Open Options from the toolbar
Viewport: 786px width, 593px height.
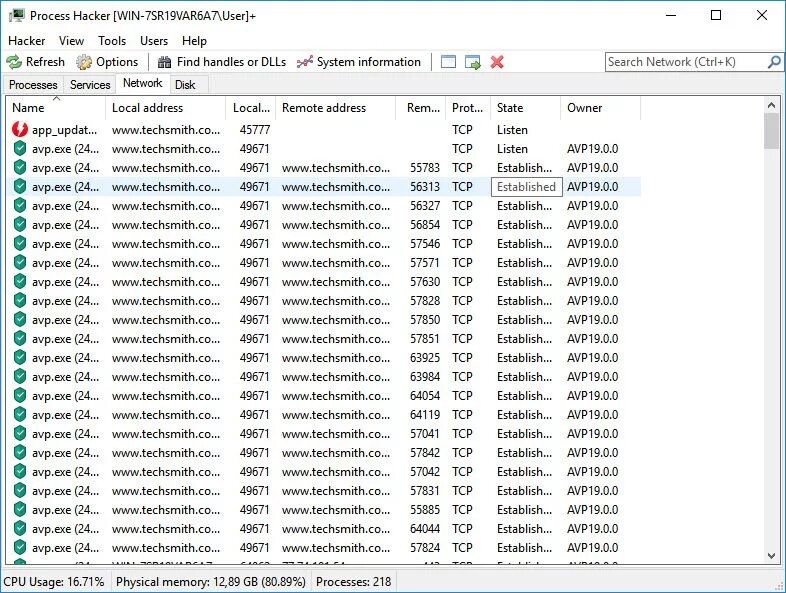click(x=107, y=62)
